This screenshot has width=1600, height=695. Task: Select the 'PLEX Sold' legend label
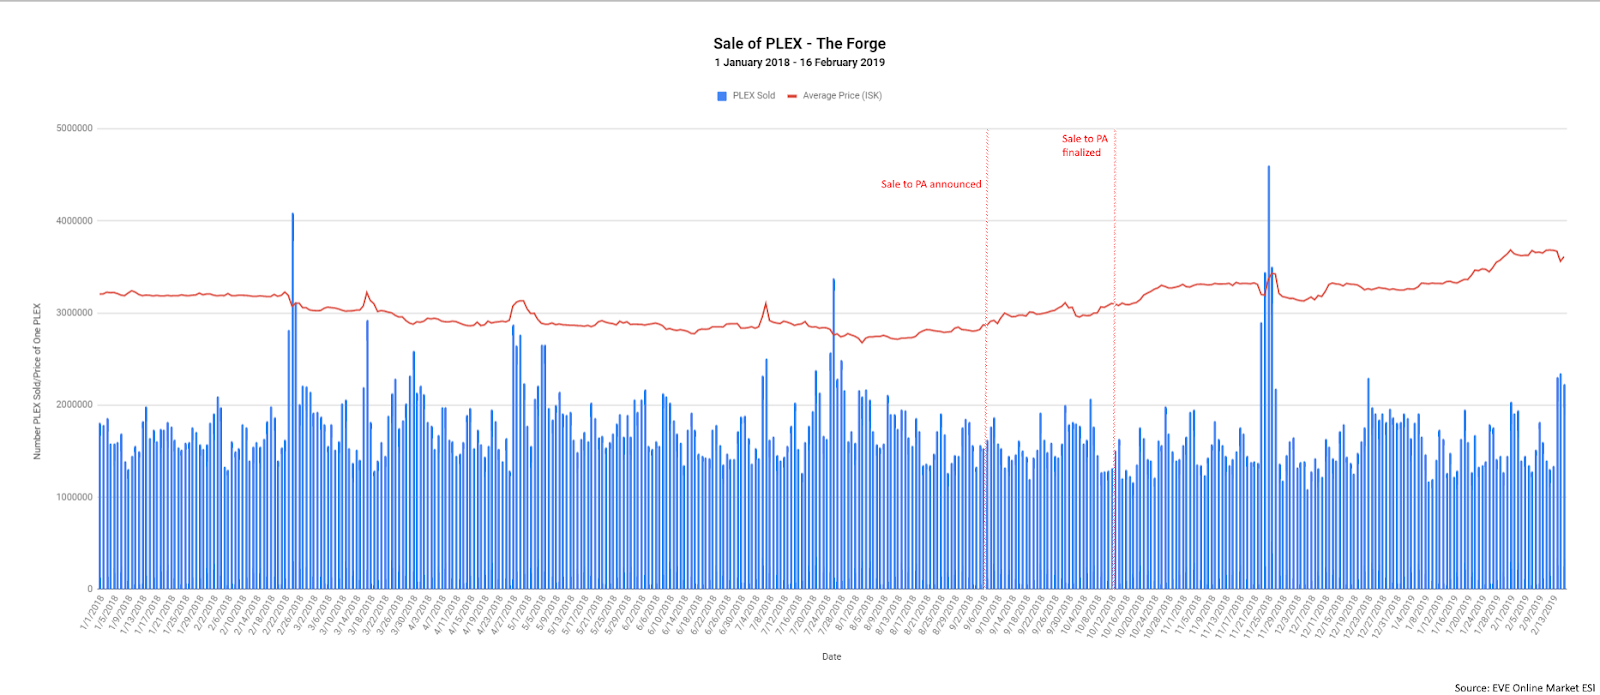point(754,96)
